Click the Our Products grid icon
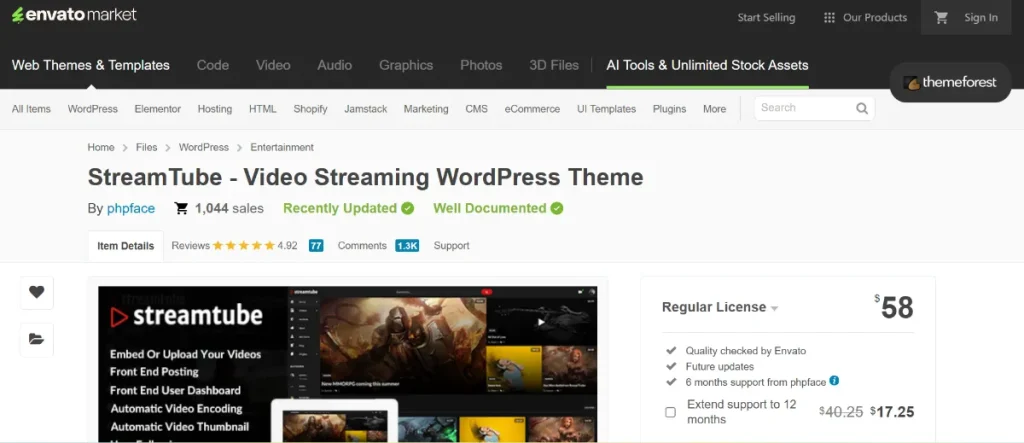The width and height of the screenshot is (1024, 443). tap(829, 18)
